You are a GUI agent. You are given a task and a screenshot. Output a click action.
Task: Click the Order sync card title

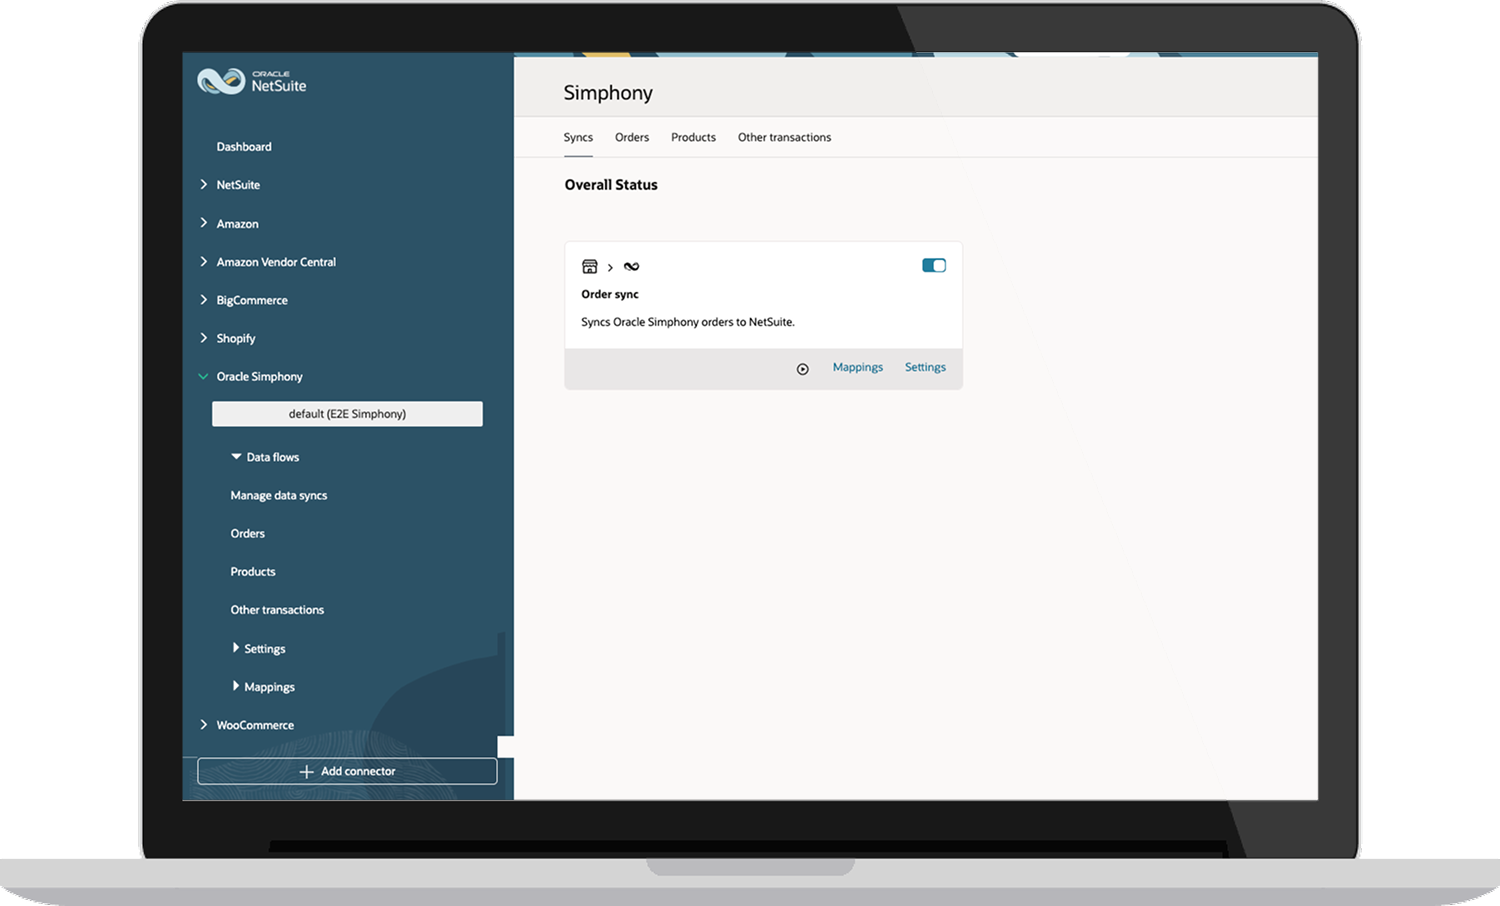coord(610,295)
